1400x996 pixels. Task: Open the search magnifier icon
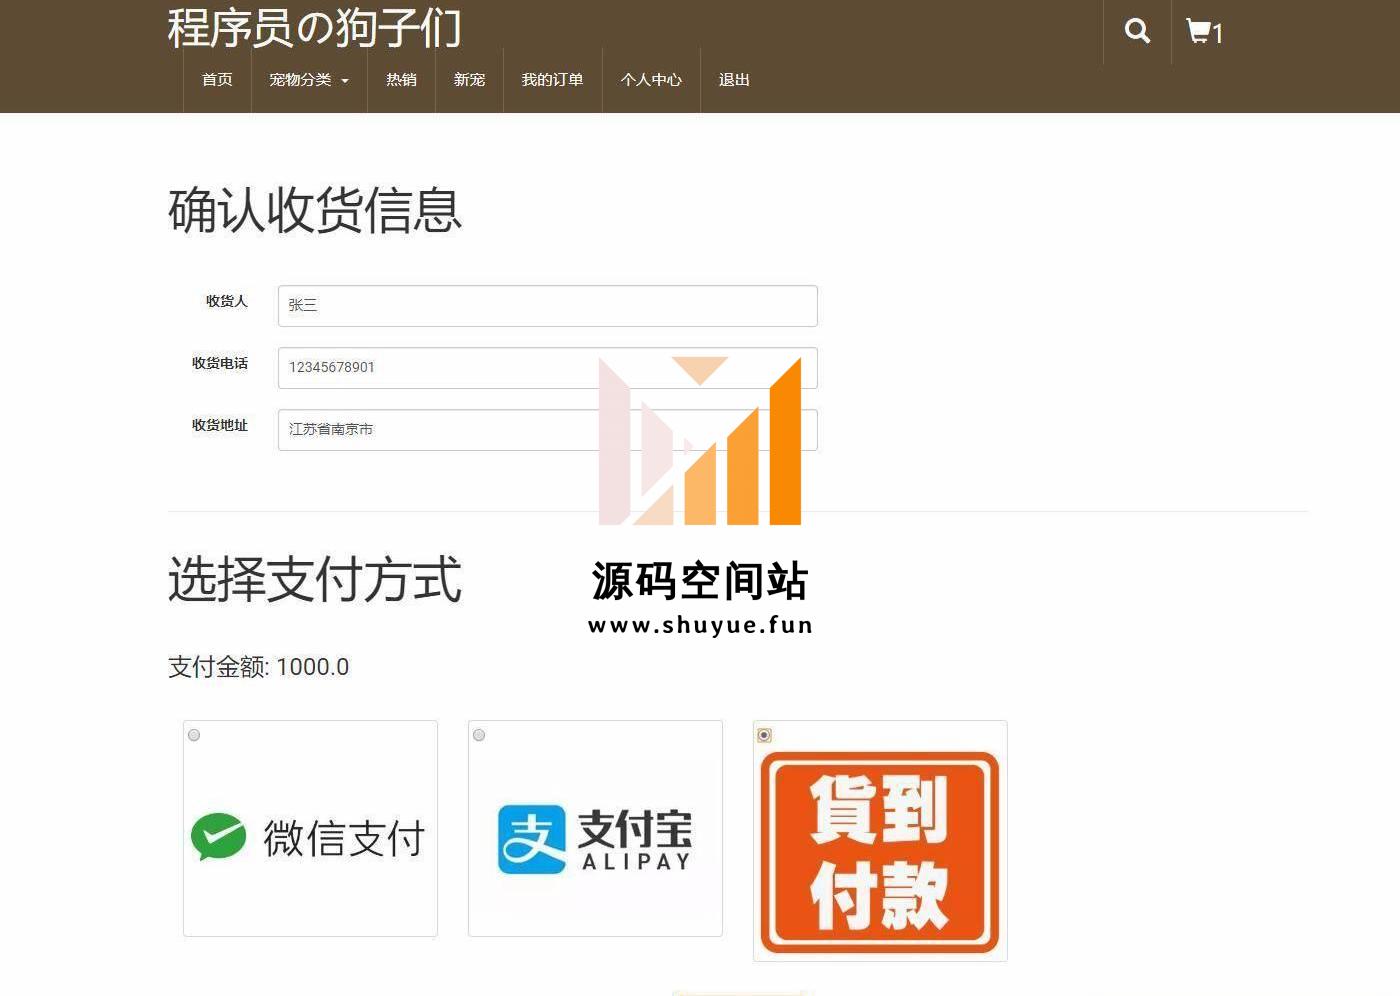tap(1137, 31)
